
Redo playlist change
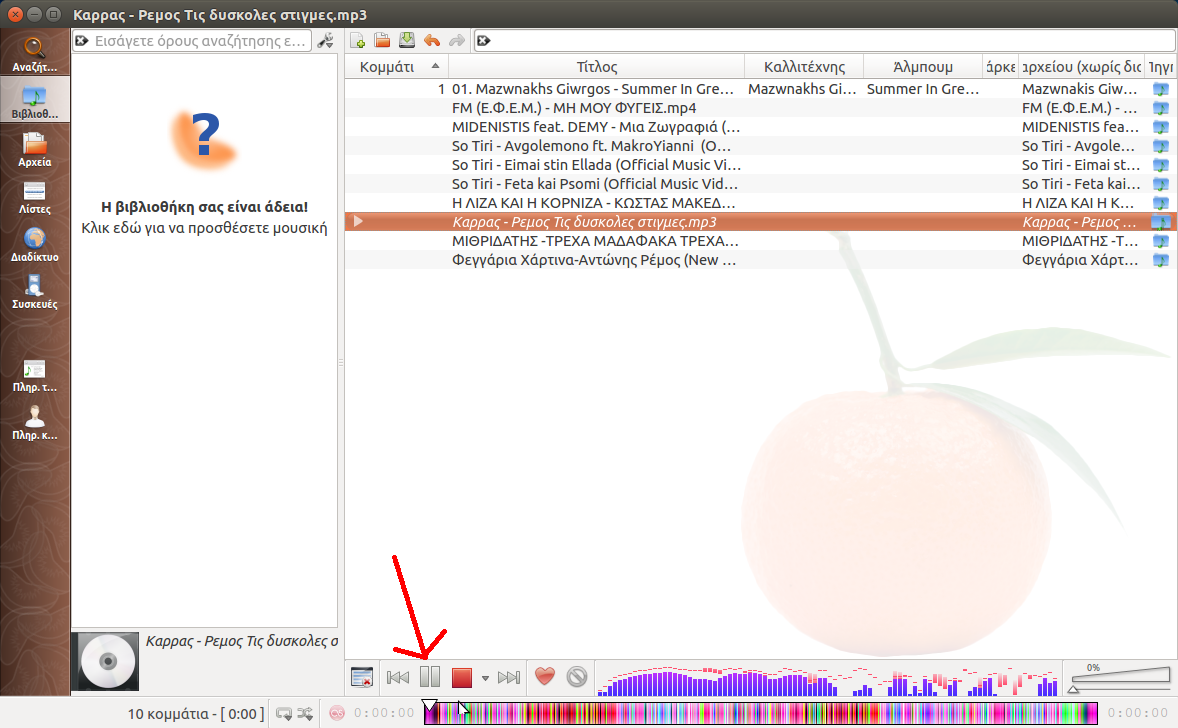457,41
